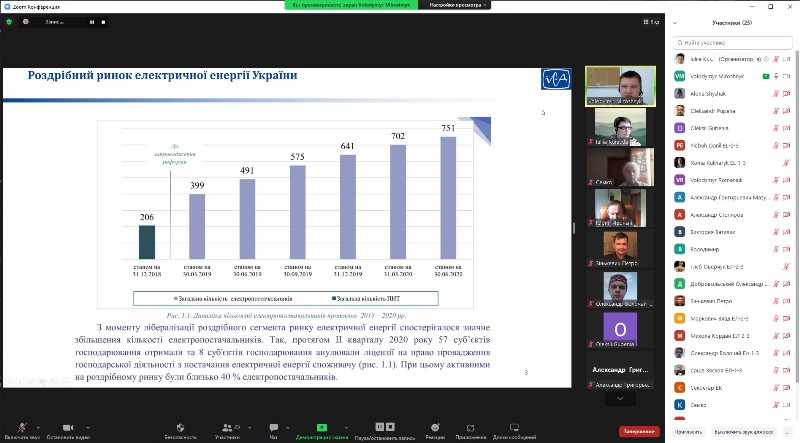Viewport: 800px width, 443px height.
Task: Click slide logo in top-right corner
Action: click(556, 79)
